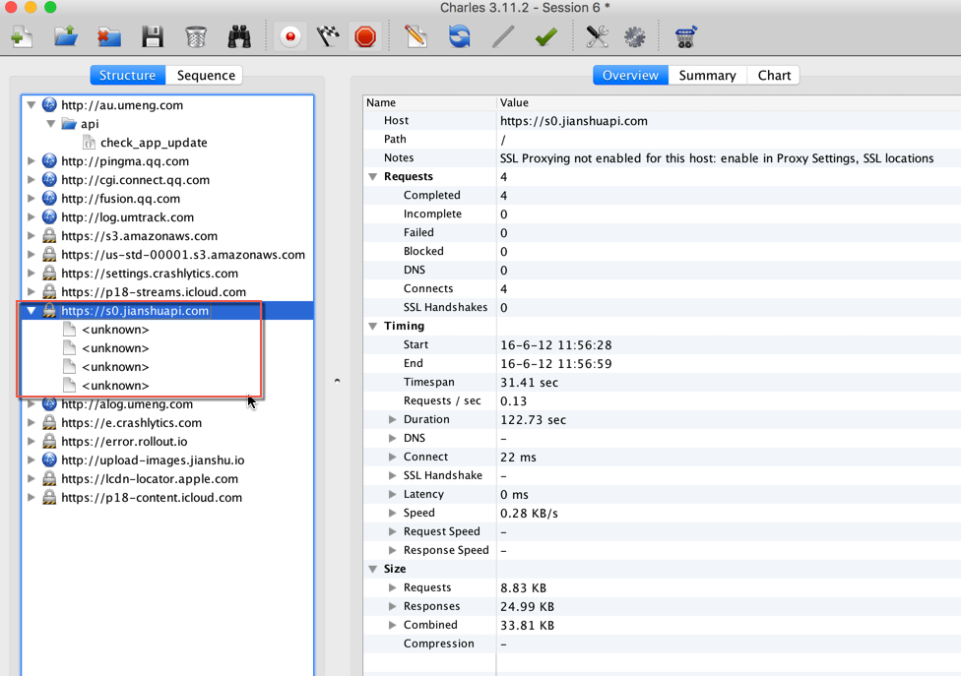Click the Settings gear icon in the toolbar
Screen dimensions: 964x679
click(635, 37)
